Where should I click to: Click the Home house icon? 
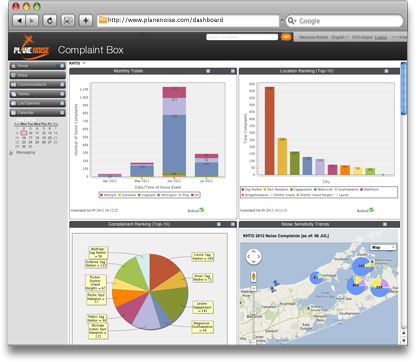(13, 66)
